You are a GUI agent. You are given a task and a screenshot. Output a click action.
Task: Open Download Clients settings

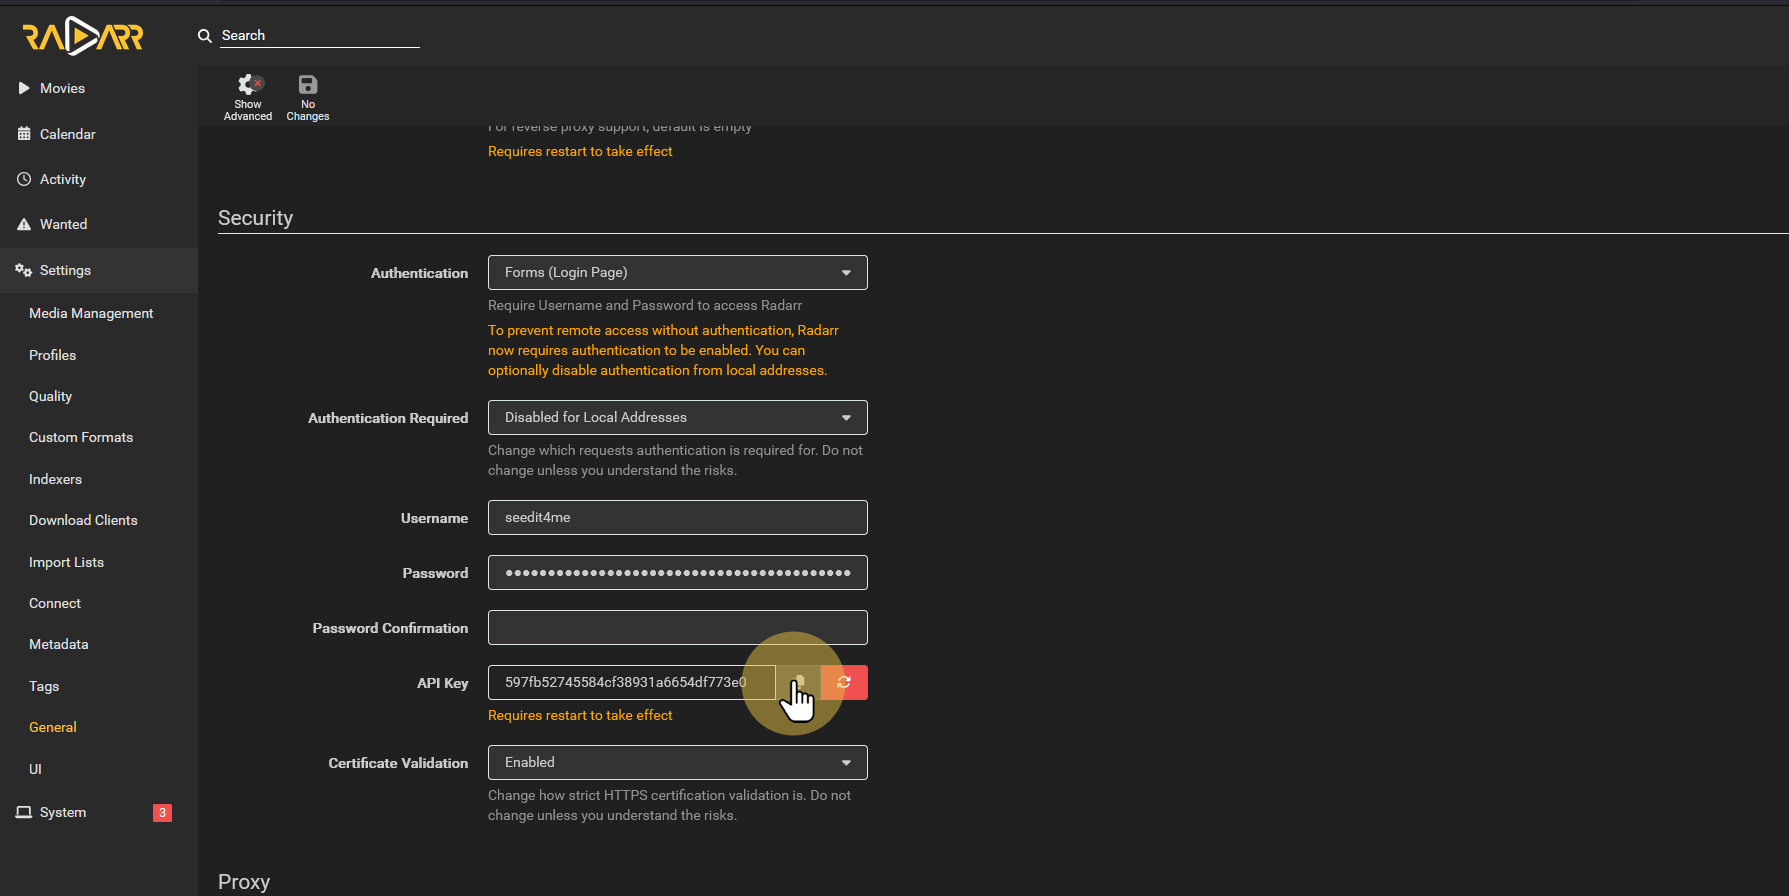[x=84, y=520]
